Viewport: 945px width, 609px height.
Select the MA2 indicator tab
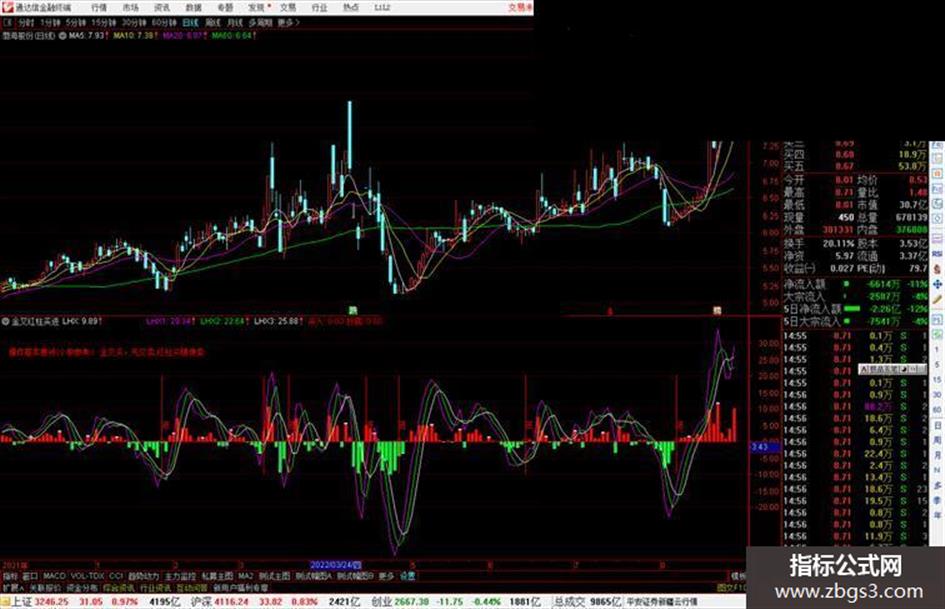coord(246,576)
